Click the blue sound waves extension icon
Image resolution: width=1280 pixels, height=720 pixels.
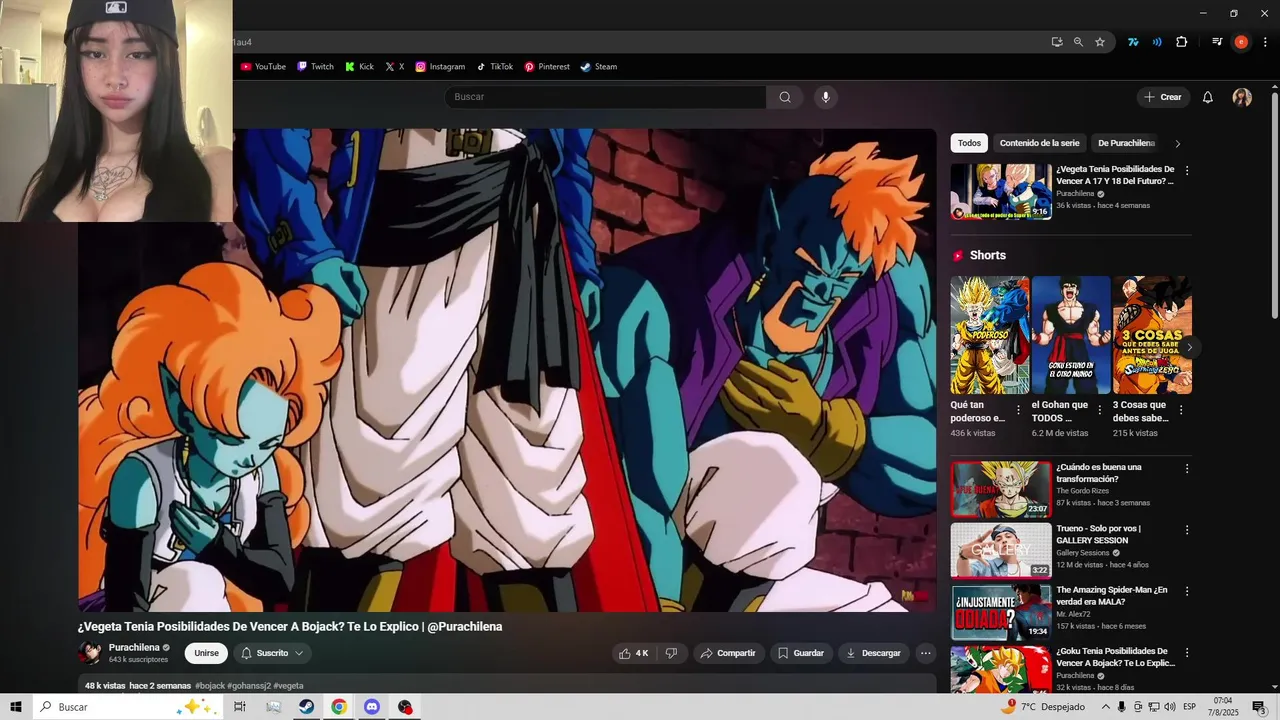click(1157, 42)
